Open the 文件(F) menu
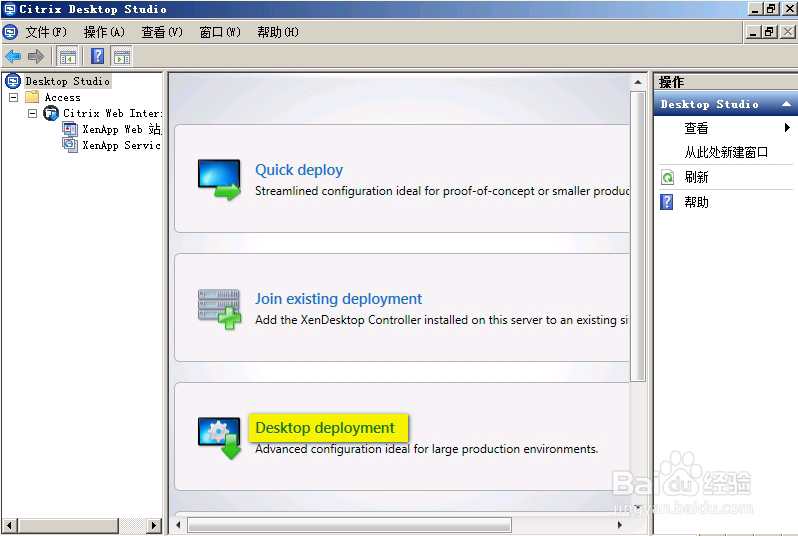The image size is (798, 536). pos(46,32)
